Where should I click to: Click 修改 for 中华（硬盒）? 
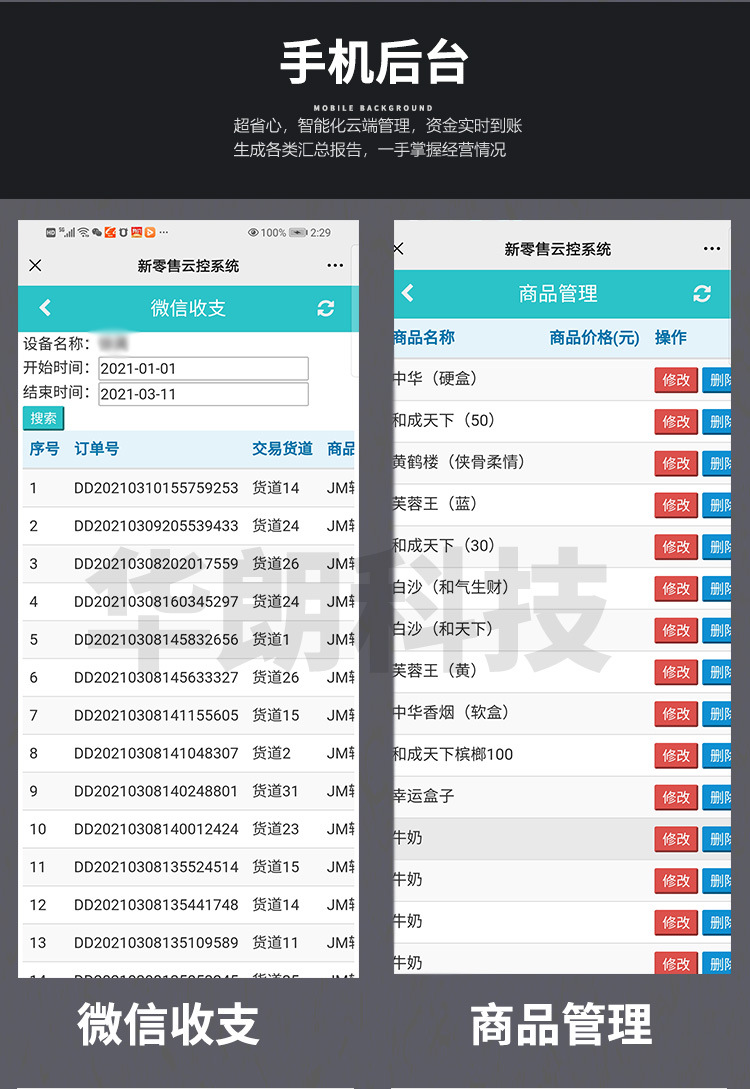676,380
